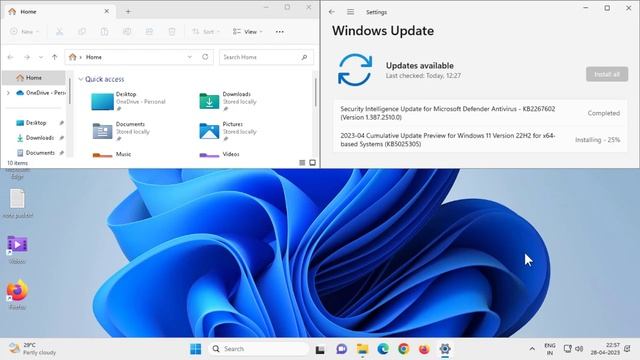640x360 pixels.
Task: Select the Home tab in File Explorer
Action: coord(59,11)
